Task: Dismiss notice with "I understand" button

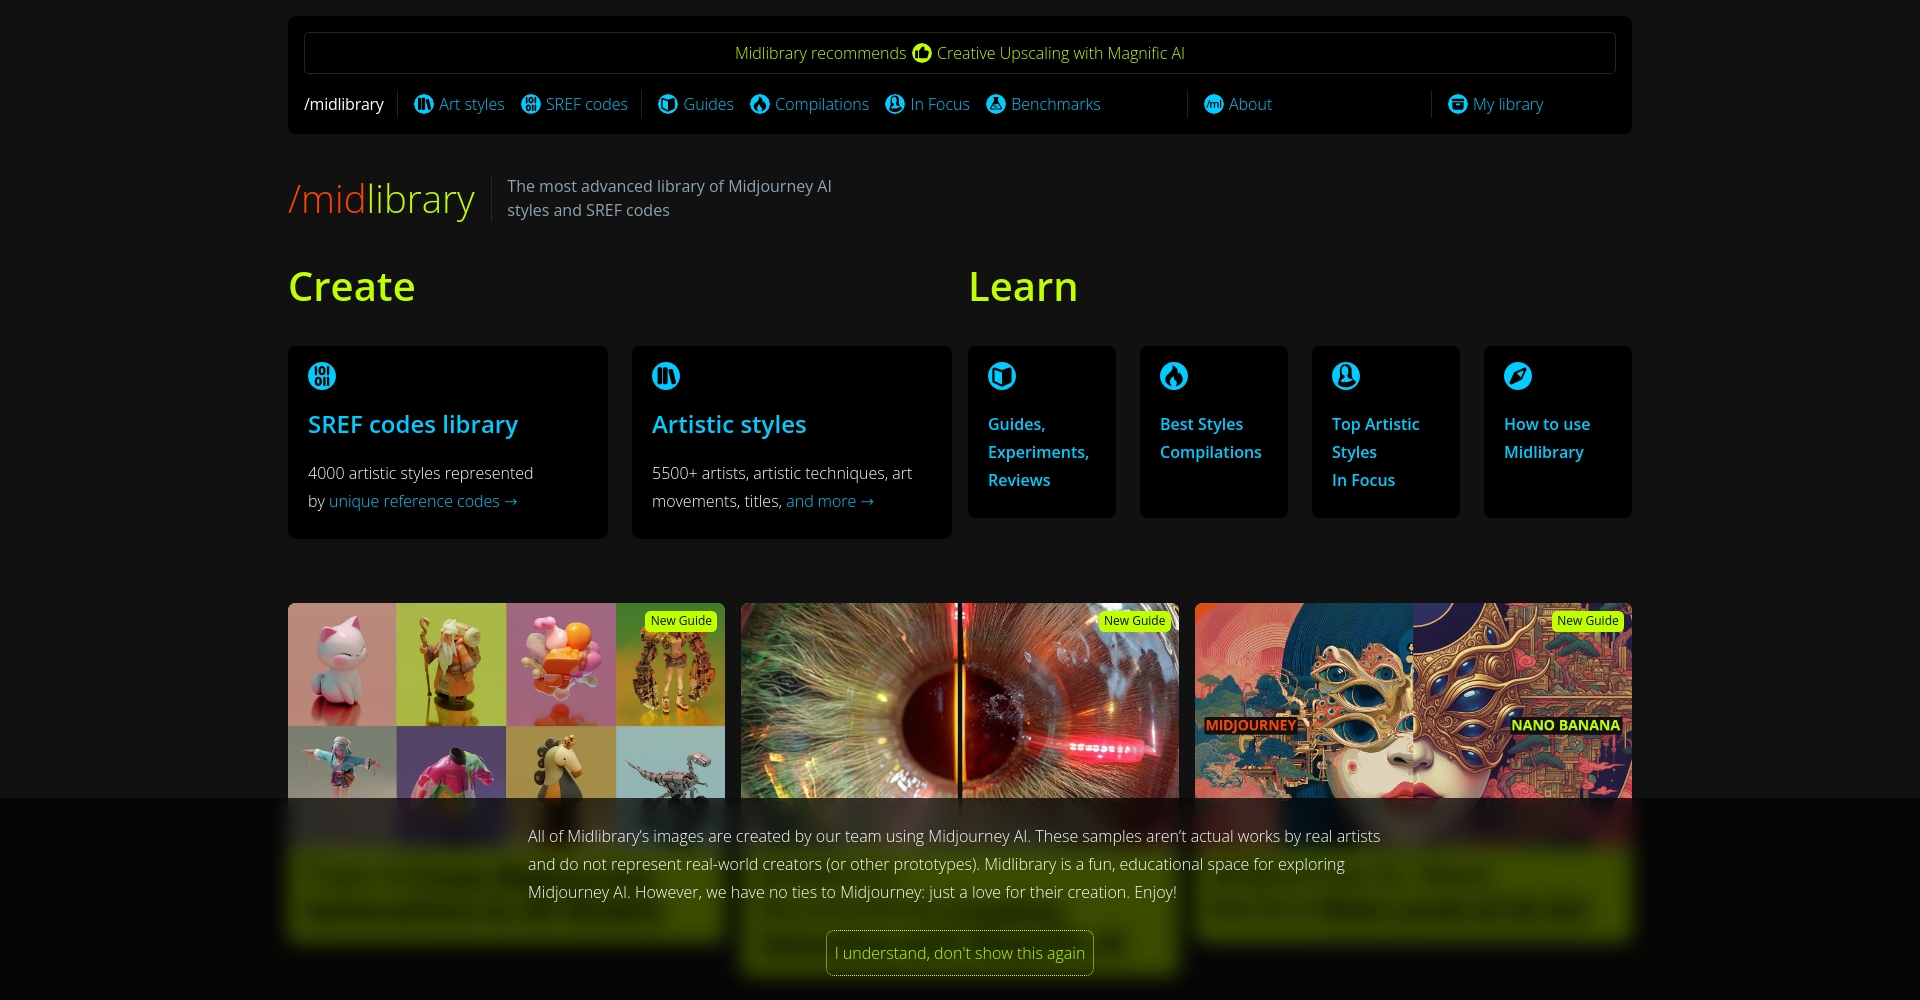Action: tap(959, 953)
